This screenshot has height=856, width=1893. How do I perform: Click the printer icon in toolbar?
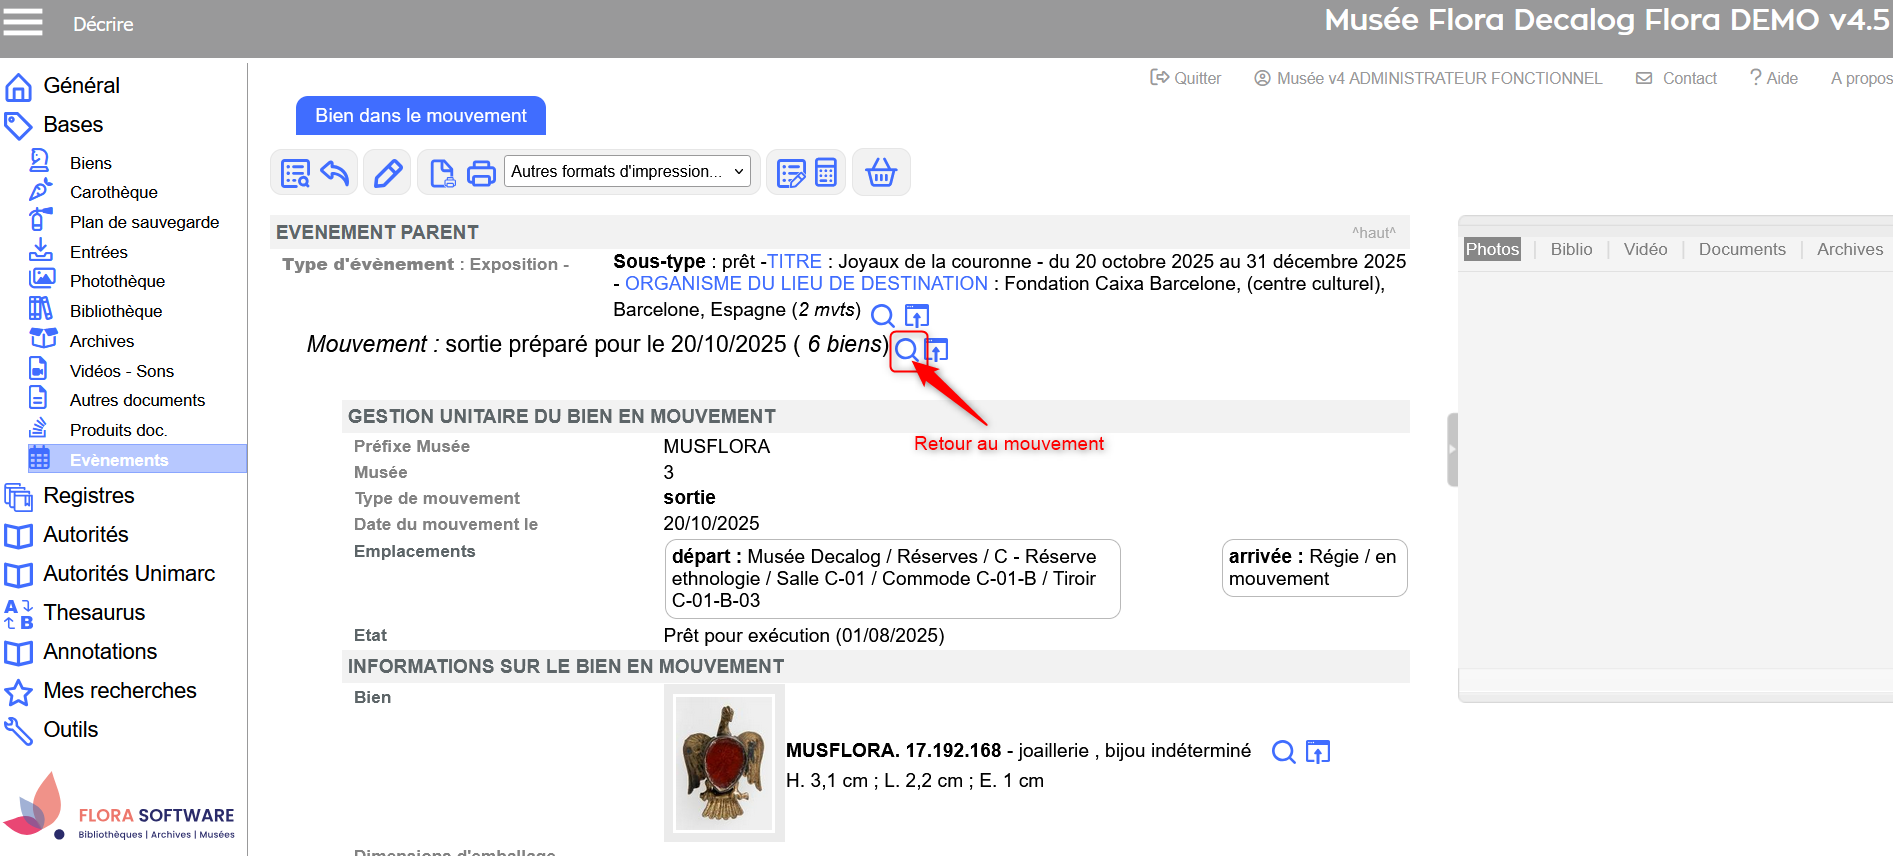tap(481, 173)
